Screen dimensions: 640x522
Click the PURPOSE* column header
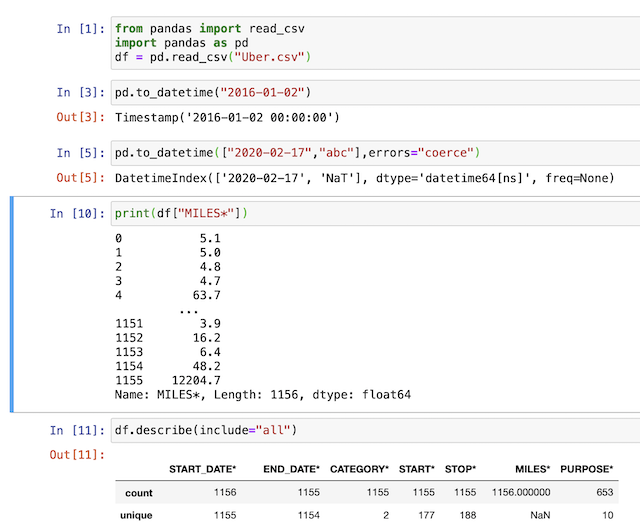(x=587, y=469)
